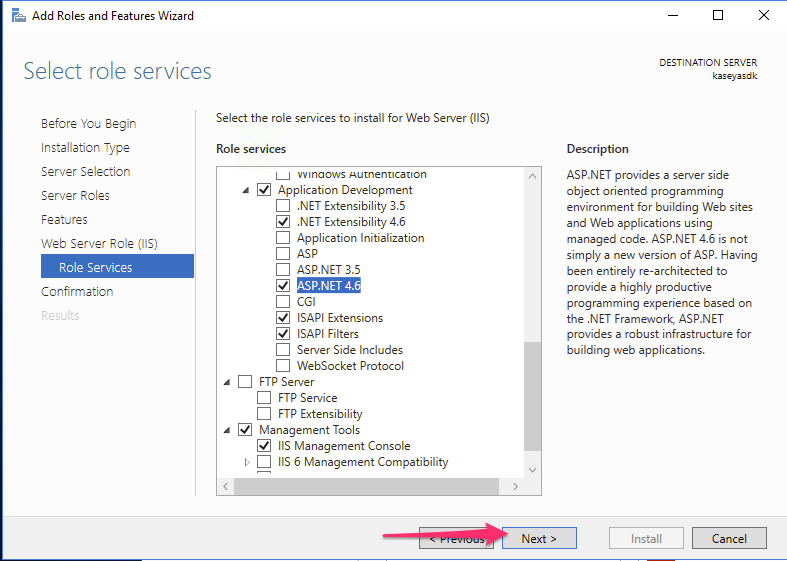787x561 pixels.
Task: Collapse the Application Development tree node
Action: point(246,190)
